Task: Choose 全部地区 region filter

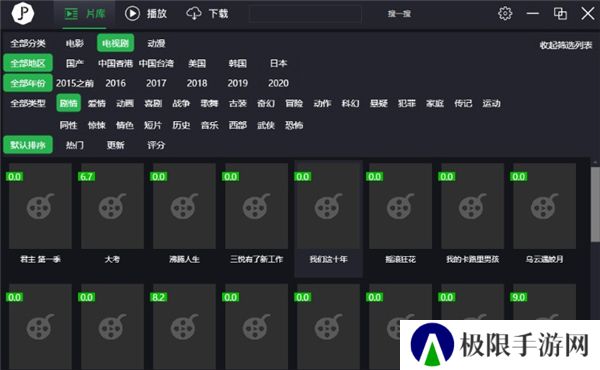Action: (28, 63)
